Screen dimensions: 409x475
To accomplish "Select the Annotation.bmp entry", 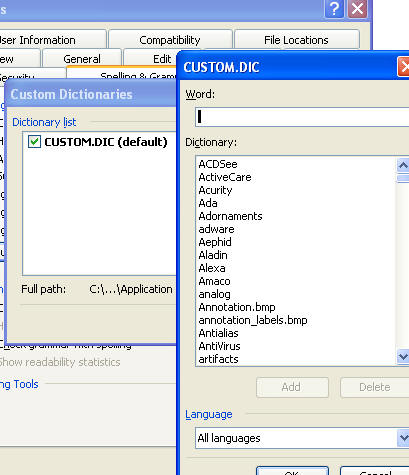I will coord(237,307).
